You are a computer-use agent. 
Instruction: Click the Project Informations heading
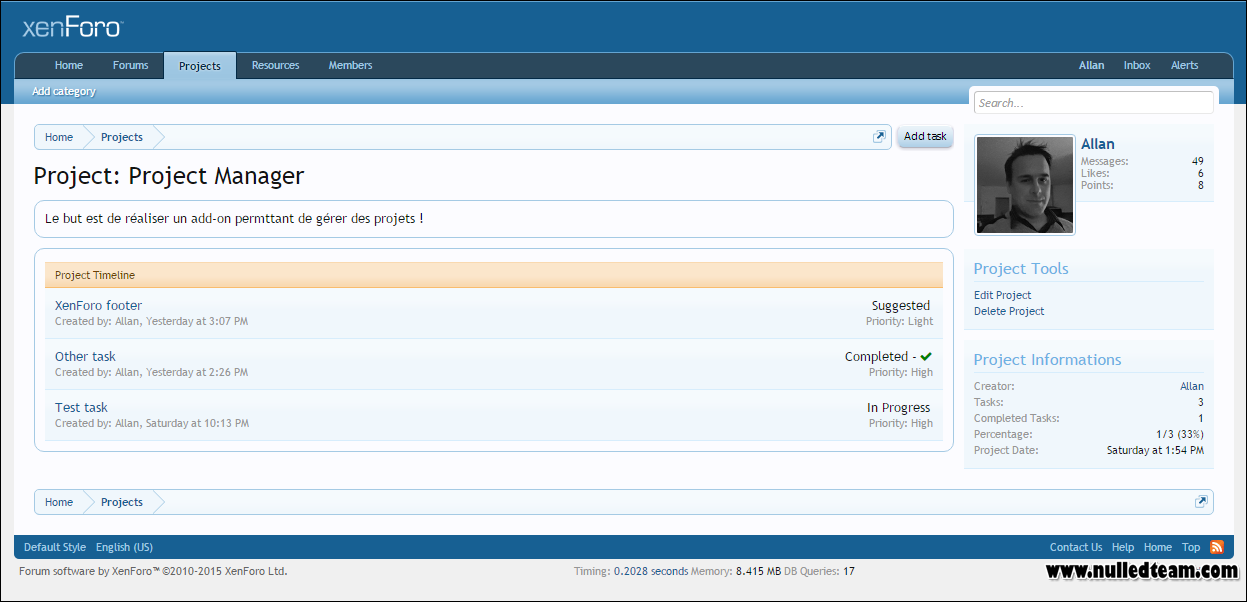1048,360
